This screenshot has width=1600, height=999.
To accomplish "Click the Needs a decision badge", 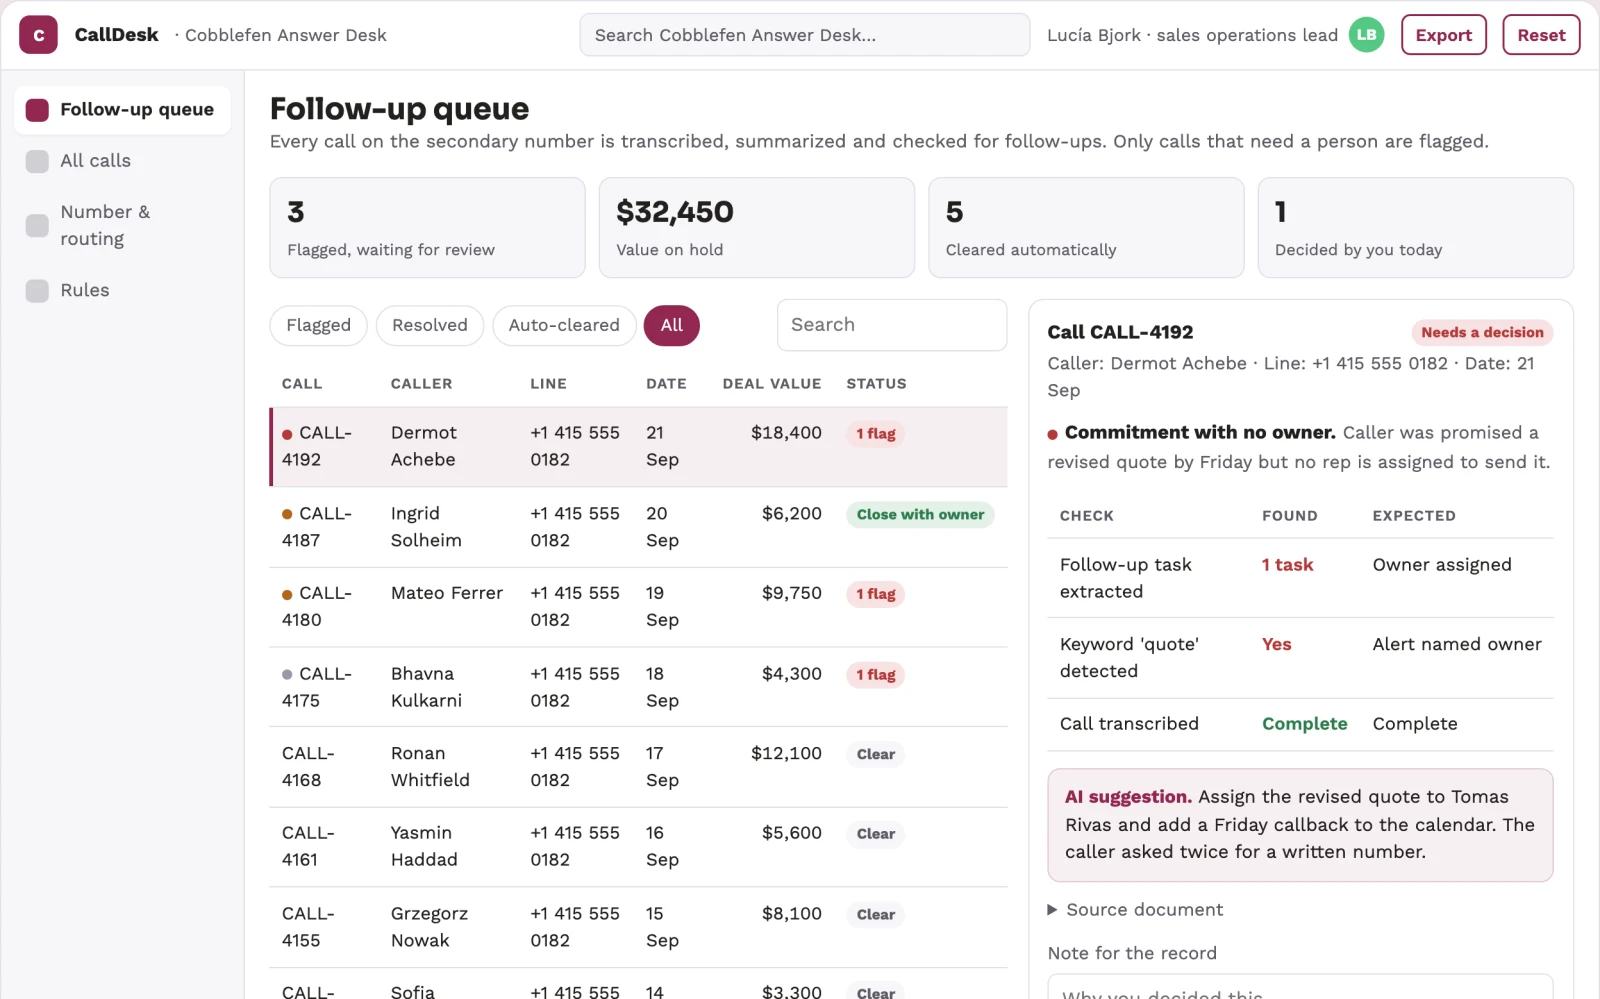I will click(x=1482, y=333).
